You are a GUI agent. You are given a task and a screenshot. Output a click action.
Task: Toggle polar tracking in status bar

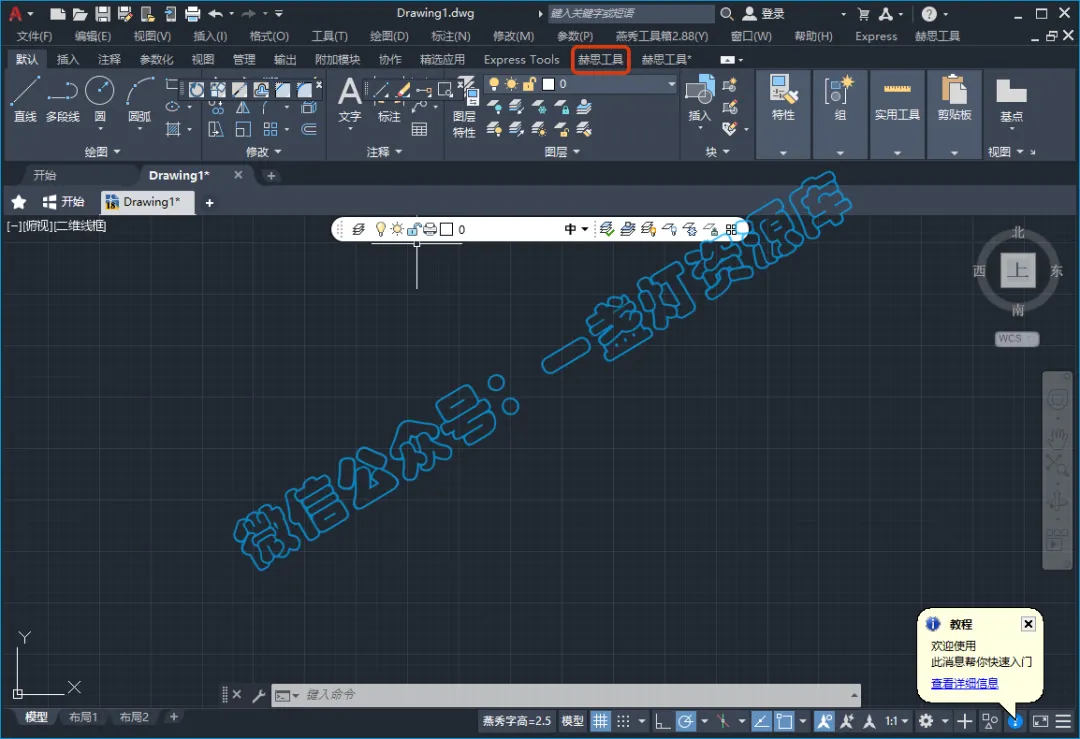click(685, 721)
